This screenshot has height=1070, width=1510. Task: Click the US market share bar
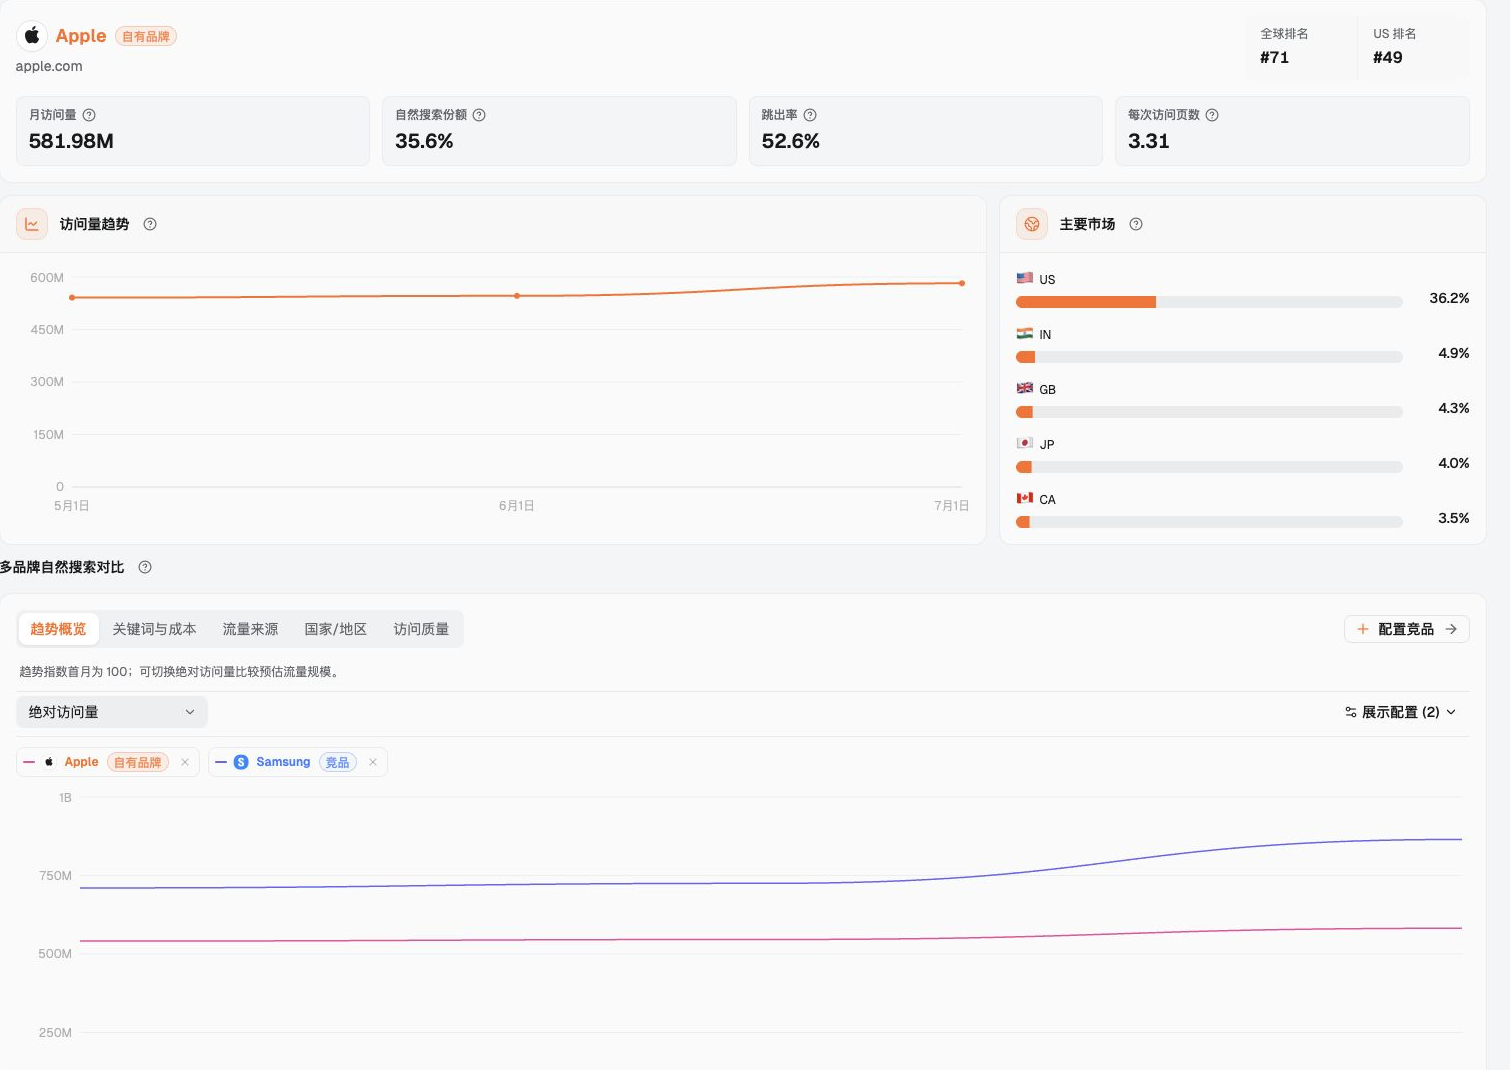pyautogui.click(x=1209, y=302)
